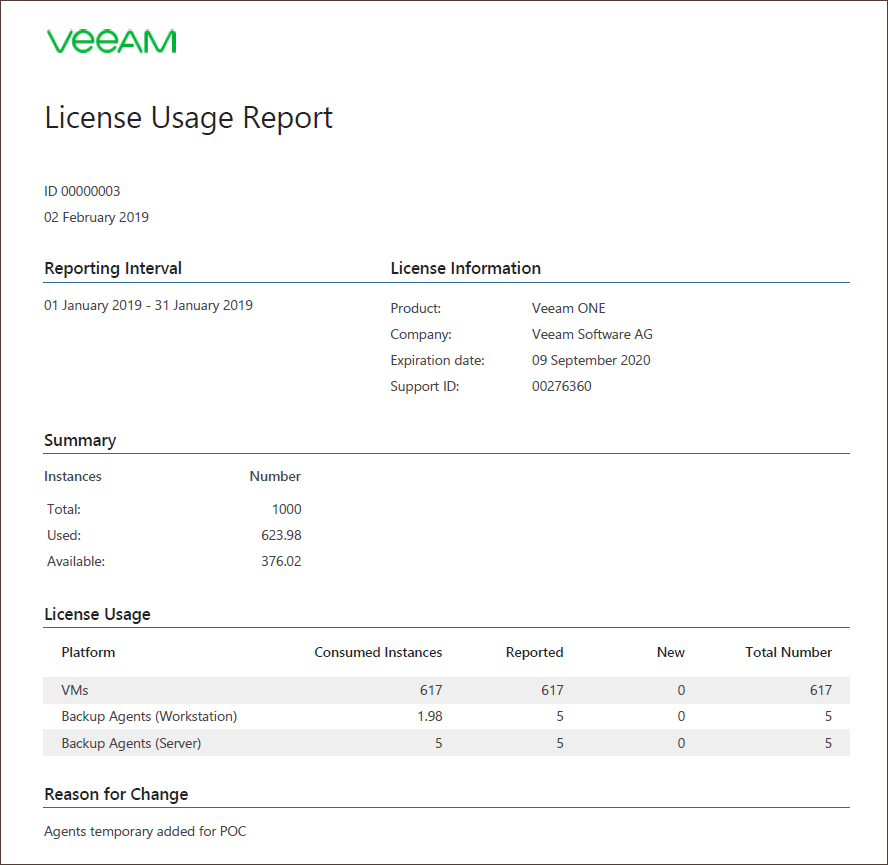Click the 'Total:' row label in Summary
Screen dimensions: 888x865
pos(64,509)
